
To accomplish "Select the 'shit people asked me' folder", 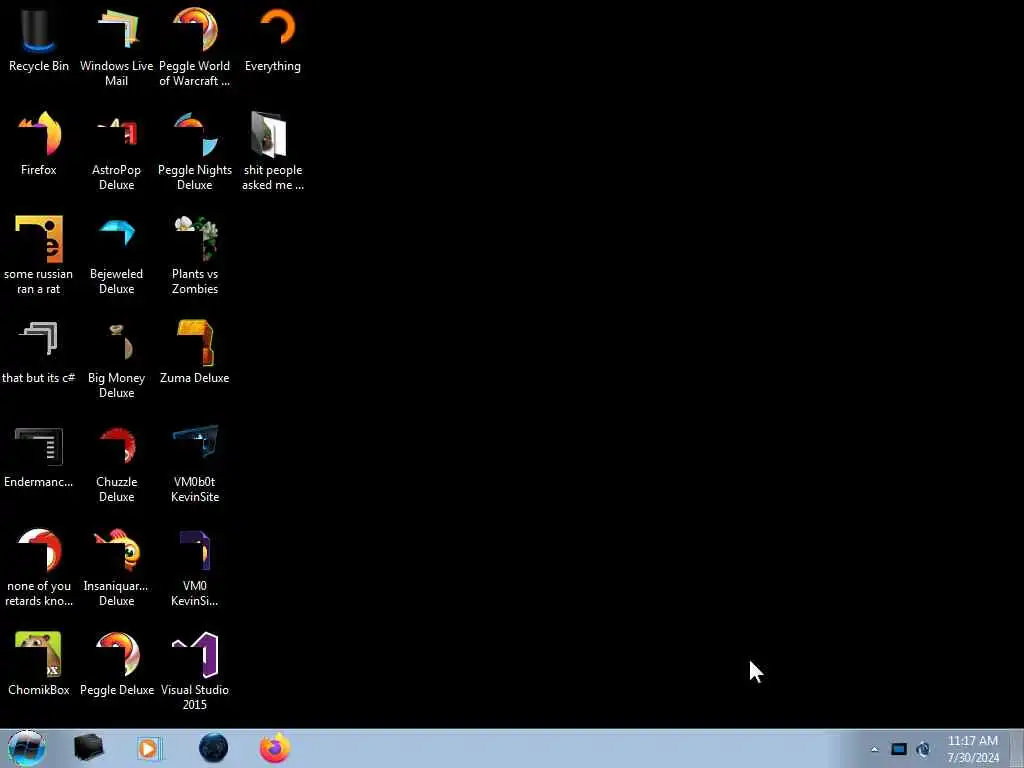I will pos(273,152).
